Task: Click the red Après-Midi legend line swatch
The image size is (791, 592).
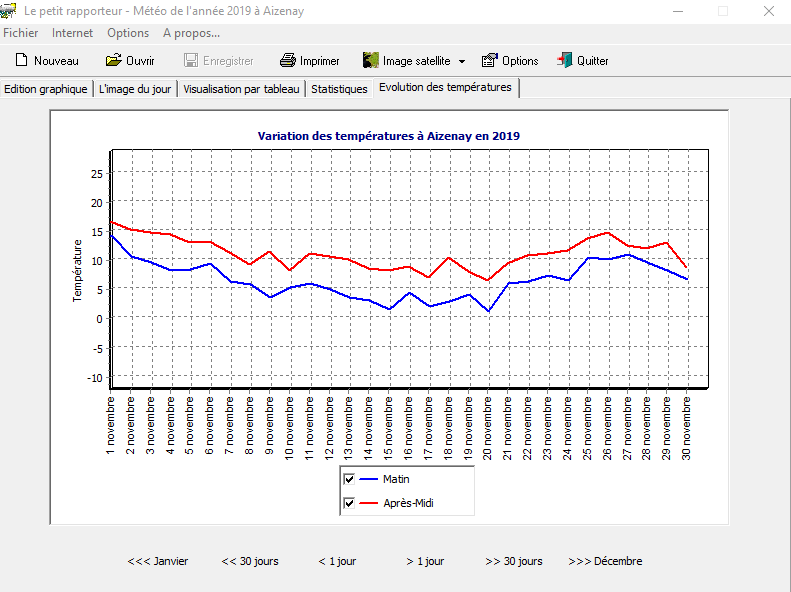Action: pos(368,503)
